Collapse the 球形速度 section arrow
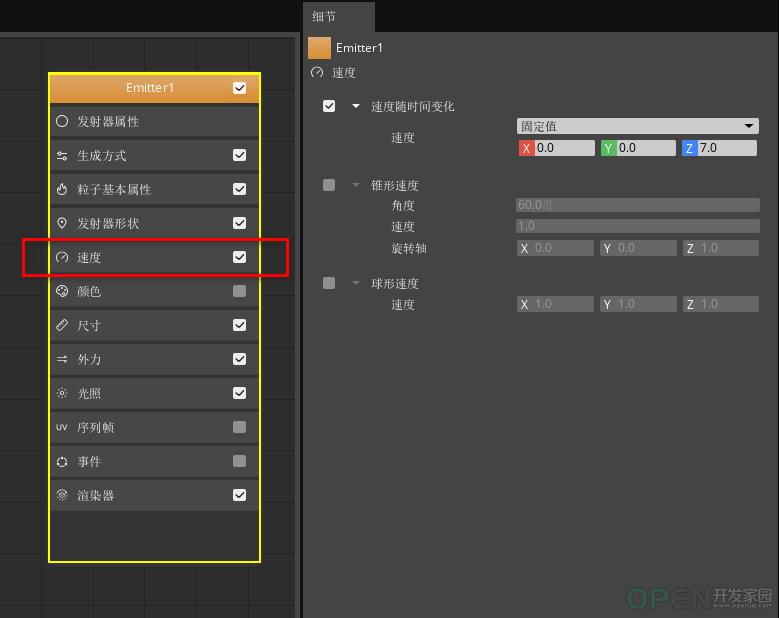Screen dimensions: 779x618 point(355,283)
